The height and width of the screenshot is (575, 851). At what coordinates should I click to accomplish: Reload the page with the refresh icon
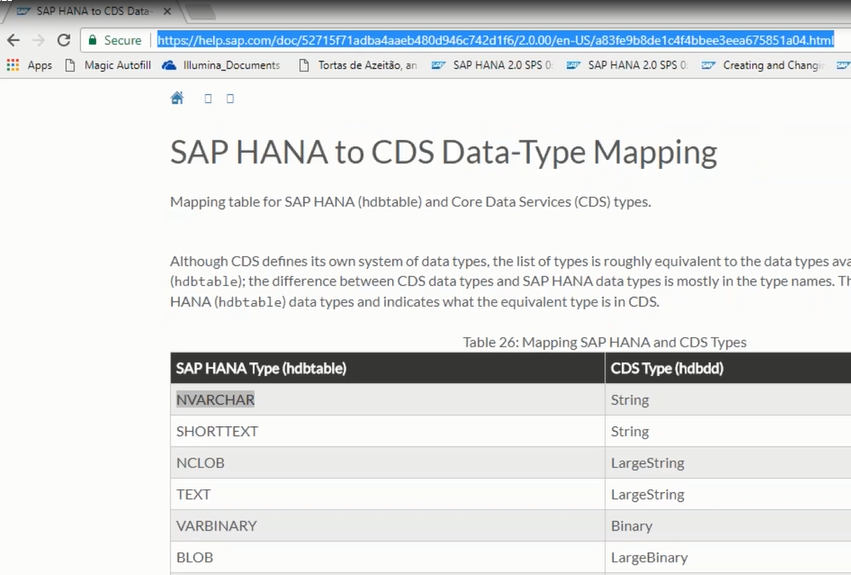tap(64, 40)
